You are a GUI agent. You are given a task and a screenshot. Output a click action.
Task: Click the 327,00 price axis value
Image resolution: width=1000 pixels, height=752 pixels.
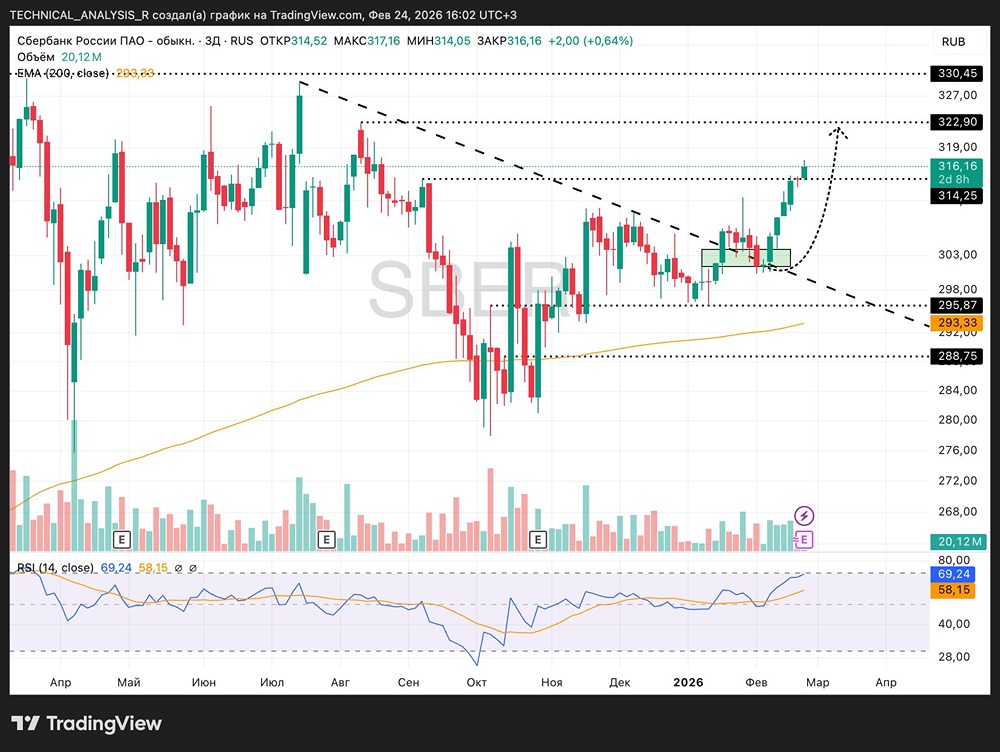point(957,95)
